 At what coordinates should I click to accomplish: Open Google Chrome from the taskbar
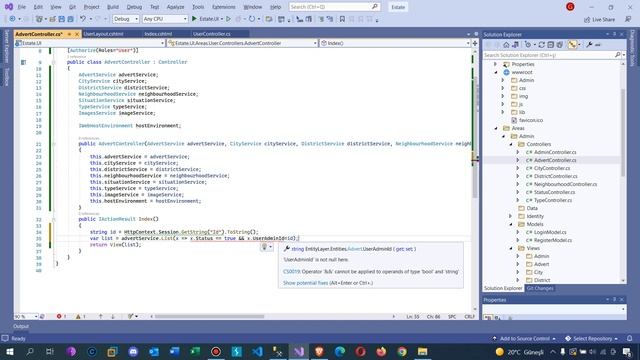click(402, 351)
